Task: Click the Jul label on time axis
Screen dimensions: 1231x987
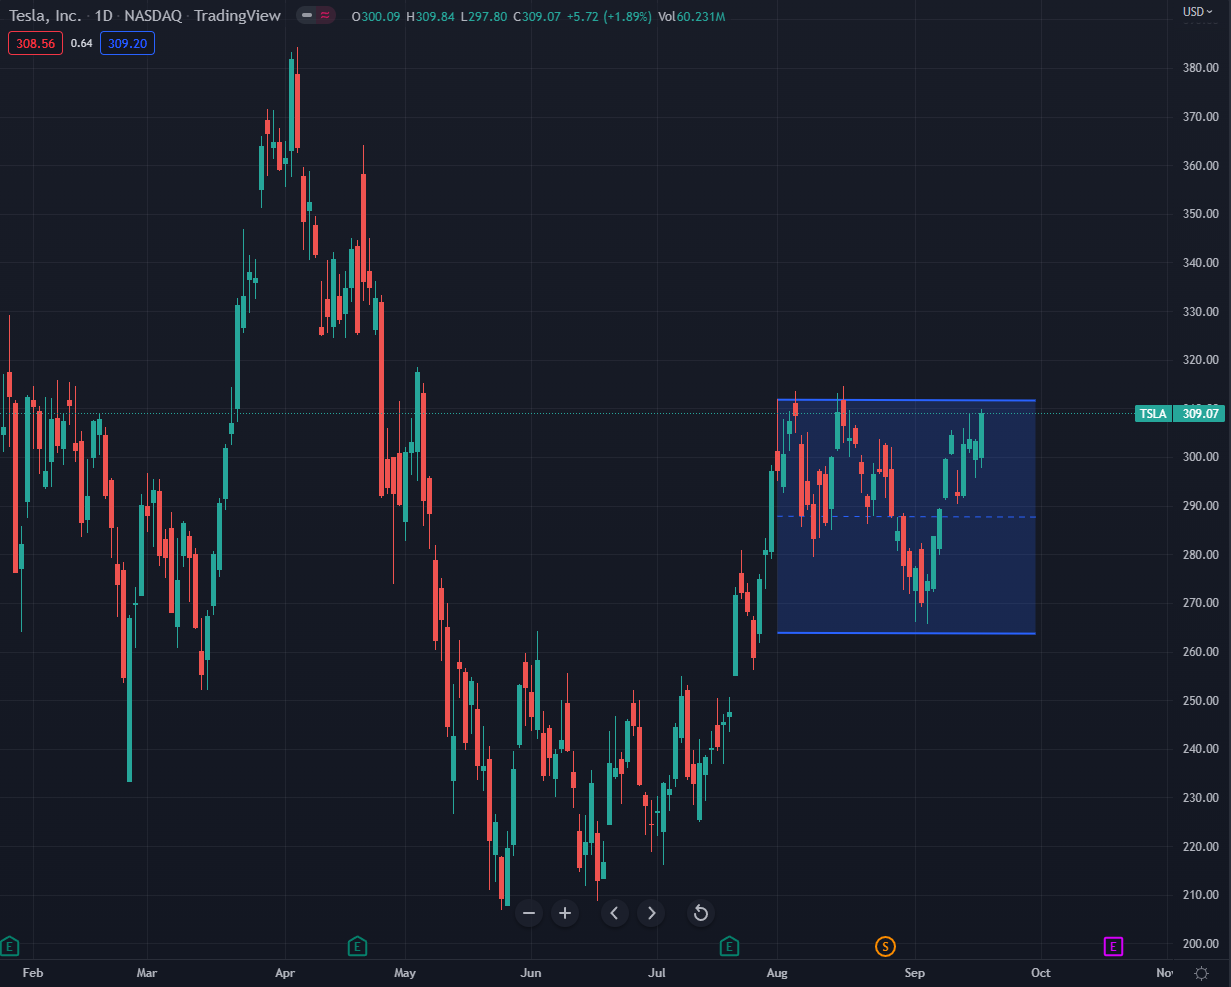Action: pyautogui.click(x=657, y=972)
